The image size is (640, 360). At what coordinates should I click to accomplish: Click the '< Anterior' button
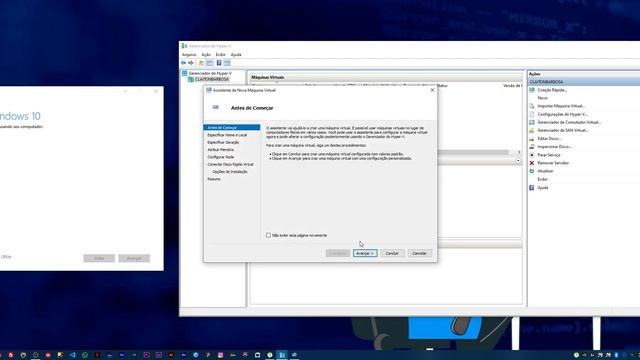[x=338, y=253]
